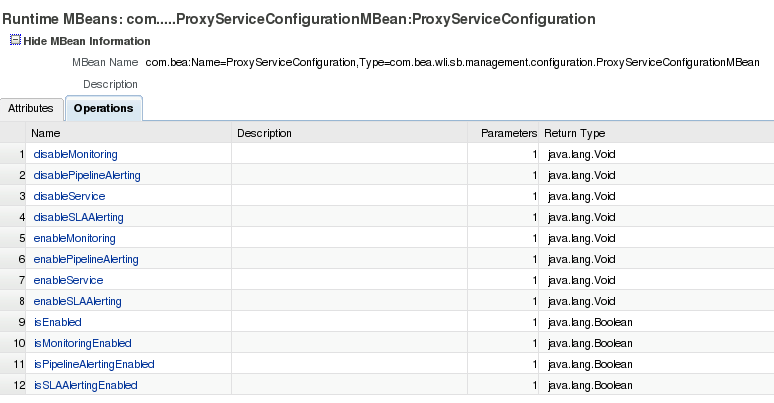Collapse the Hide MBean Information section

[86, 41]
